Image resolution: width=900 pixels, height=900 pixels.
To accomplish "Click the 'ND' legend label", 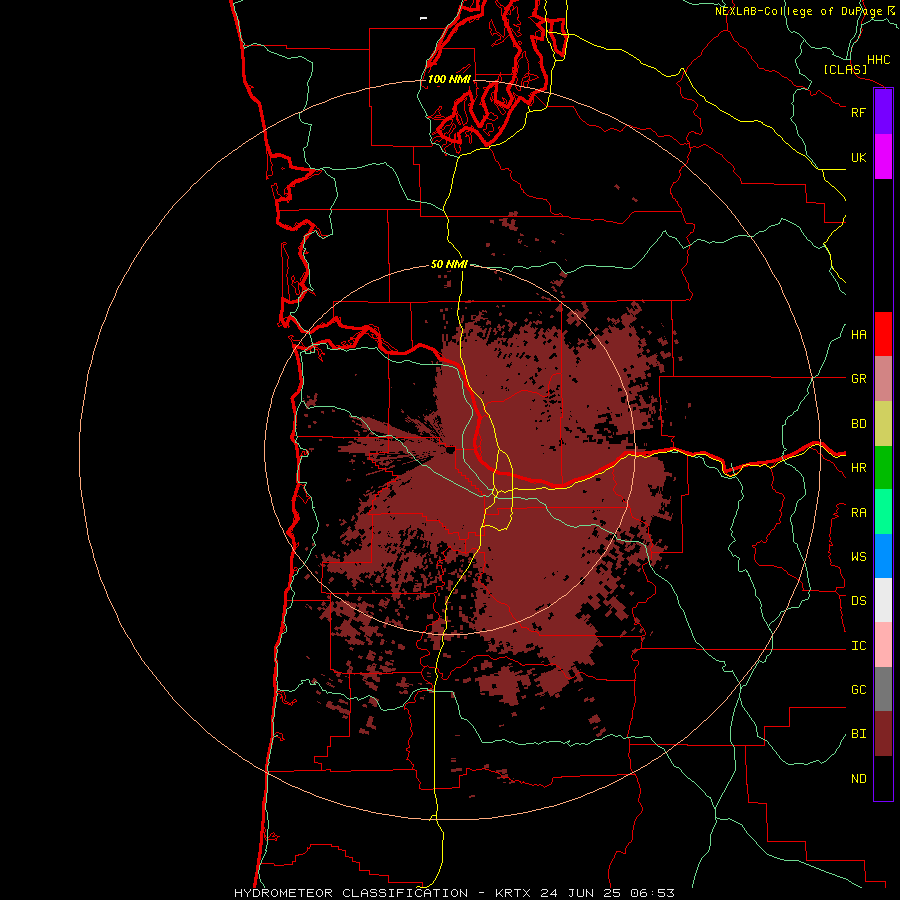I will click(x=858, y=779).
